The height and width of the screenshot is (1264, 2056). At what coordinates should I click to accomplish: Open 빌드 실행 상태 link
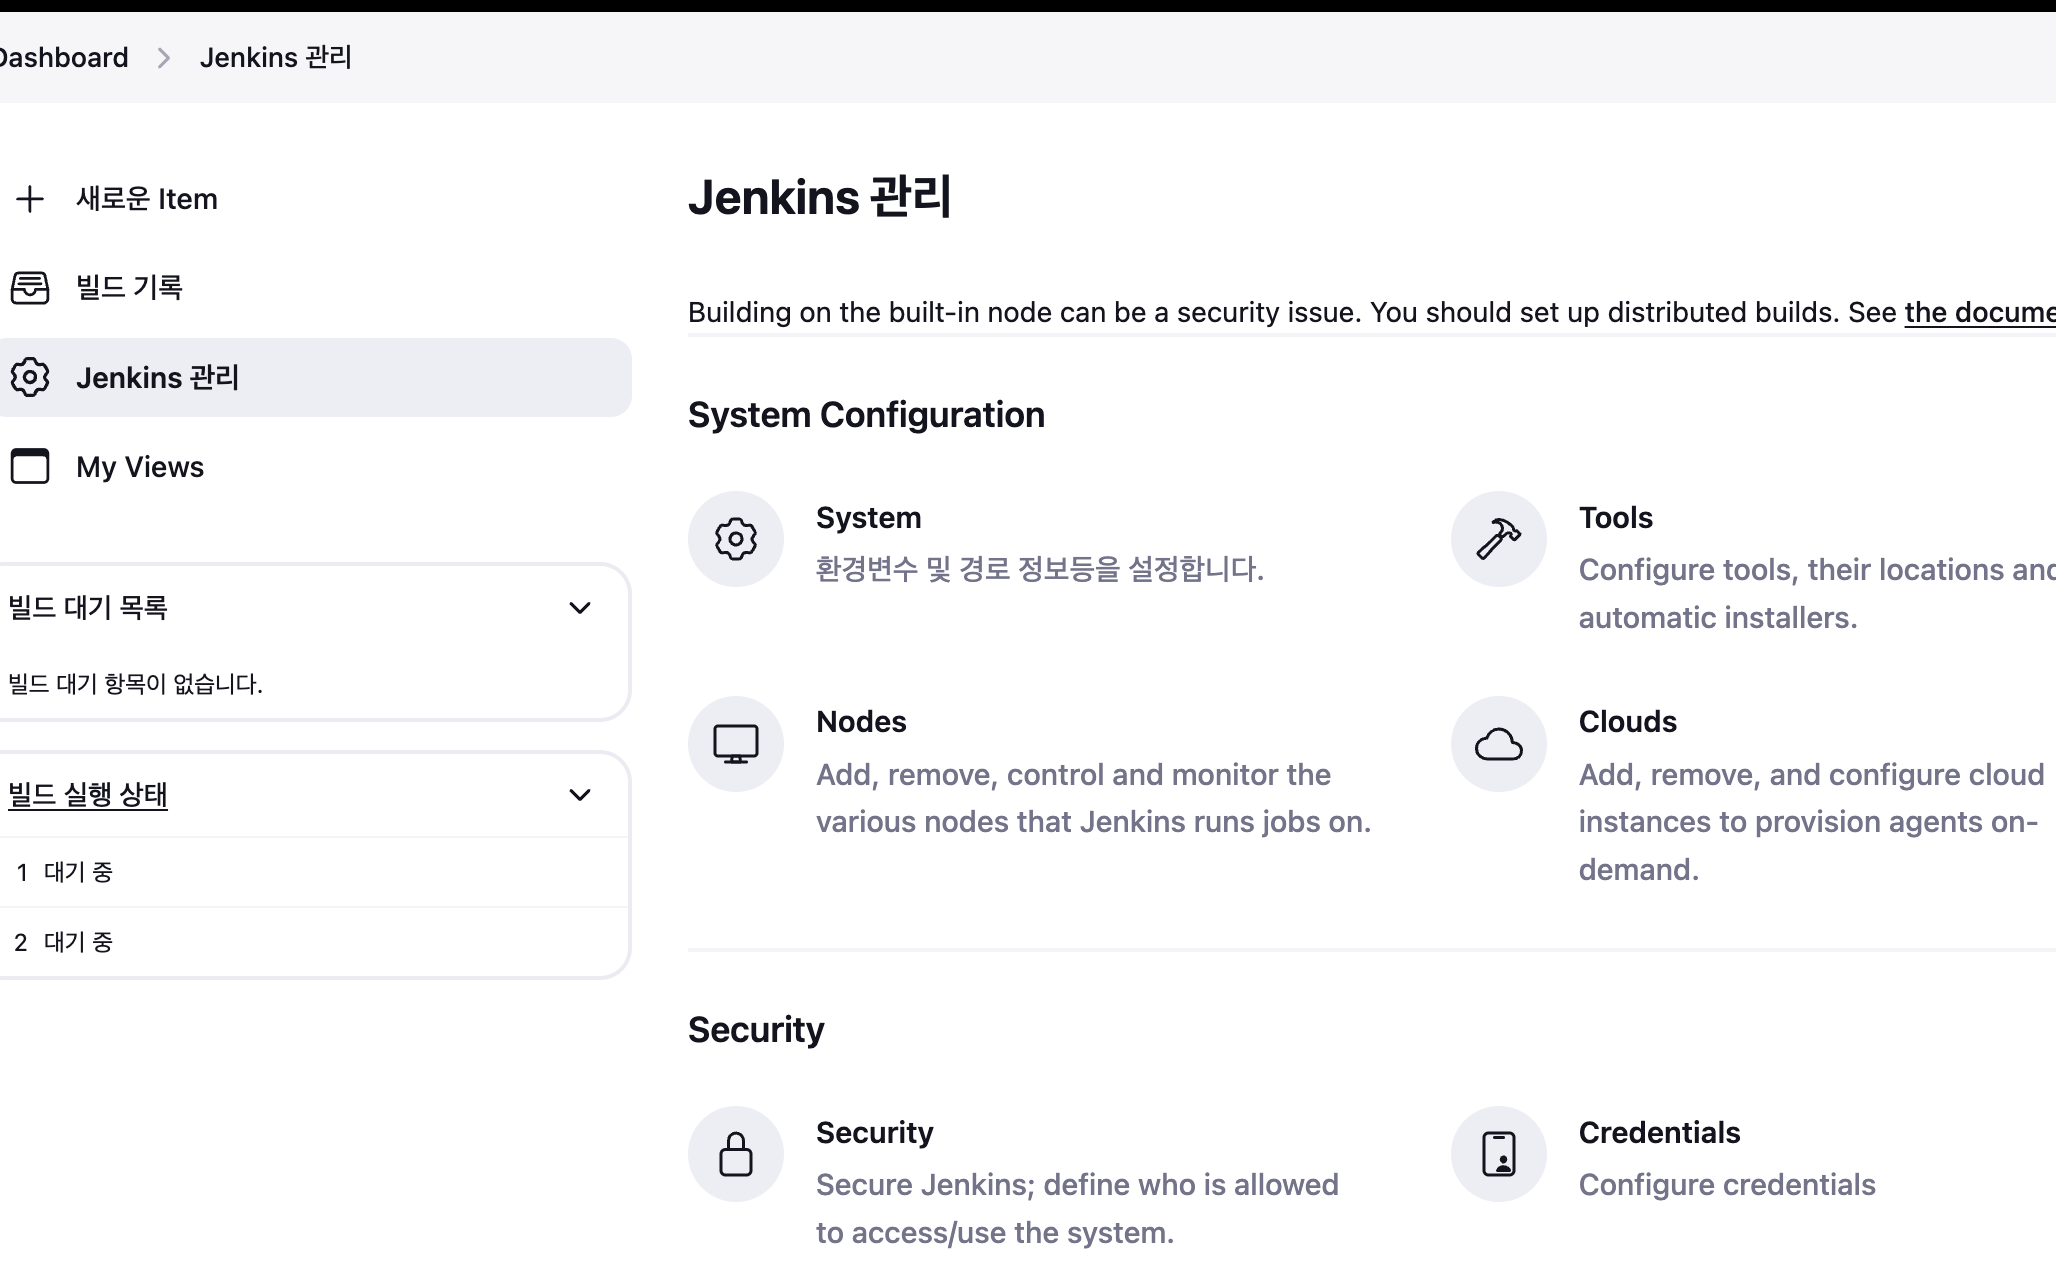(x=88, y=795)
